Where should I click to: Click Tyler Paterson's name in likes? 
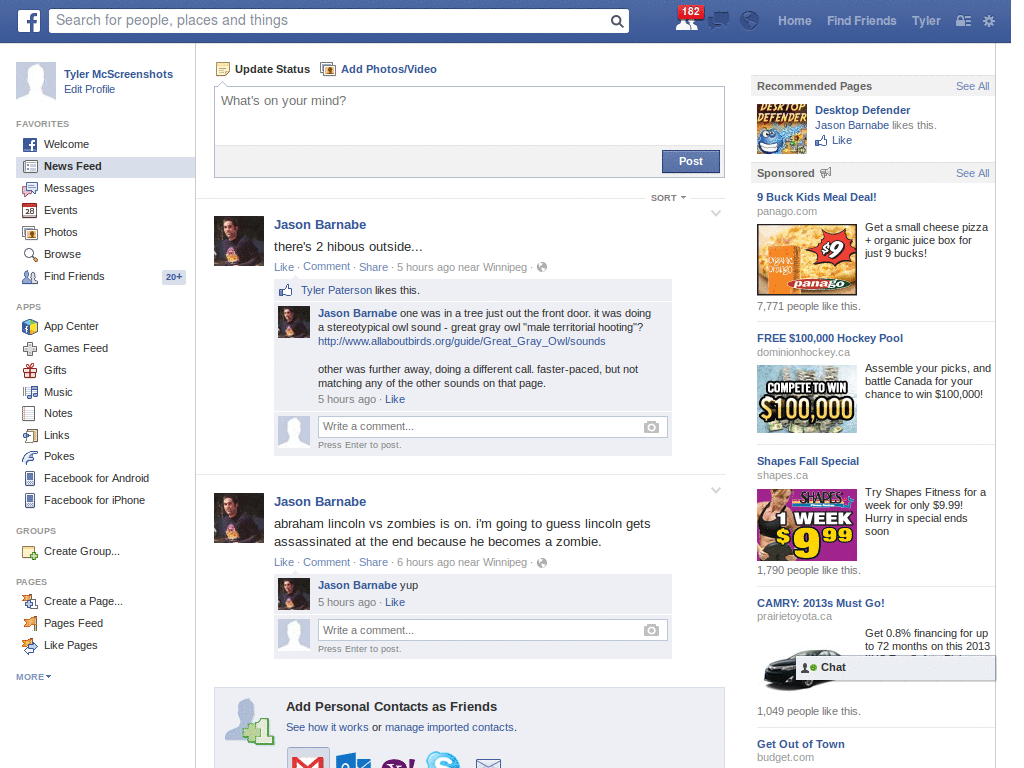coord(336,291)
